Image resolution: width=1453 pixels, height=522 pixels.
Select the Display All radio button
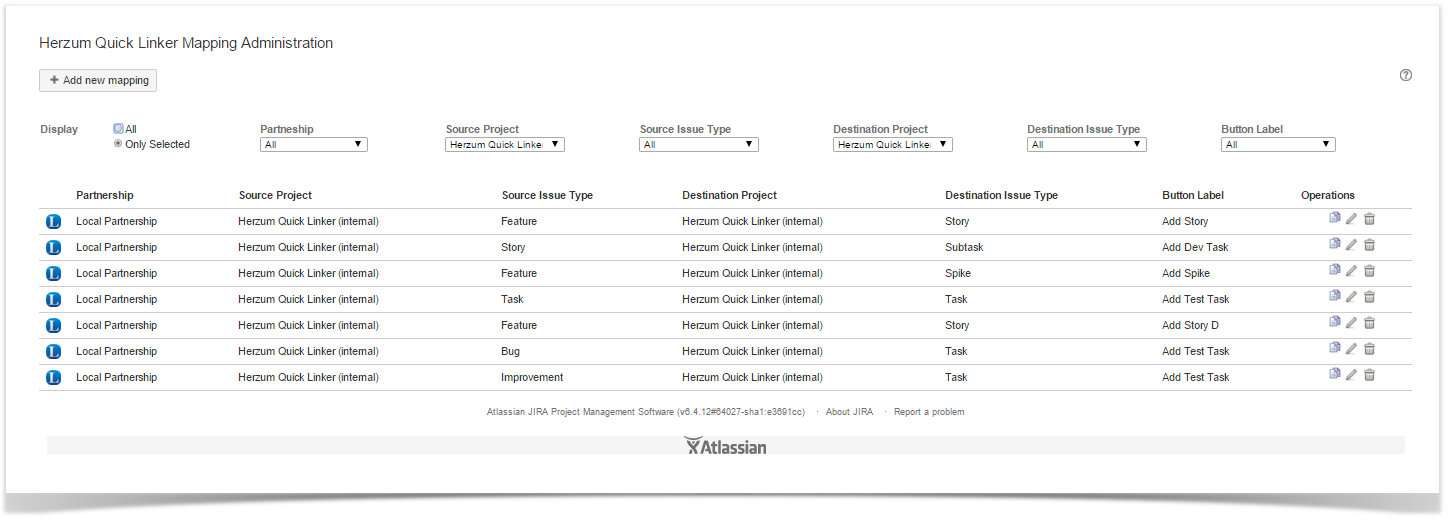[x=118, y=129]
